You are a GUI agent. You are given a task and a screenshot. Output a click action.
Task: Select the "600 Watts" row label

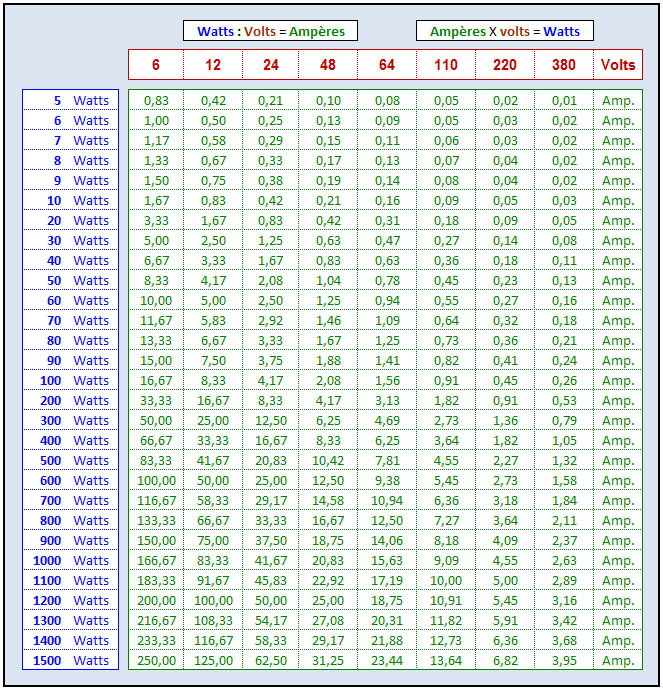70,481
